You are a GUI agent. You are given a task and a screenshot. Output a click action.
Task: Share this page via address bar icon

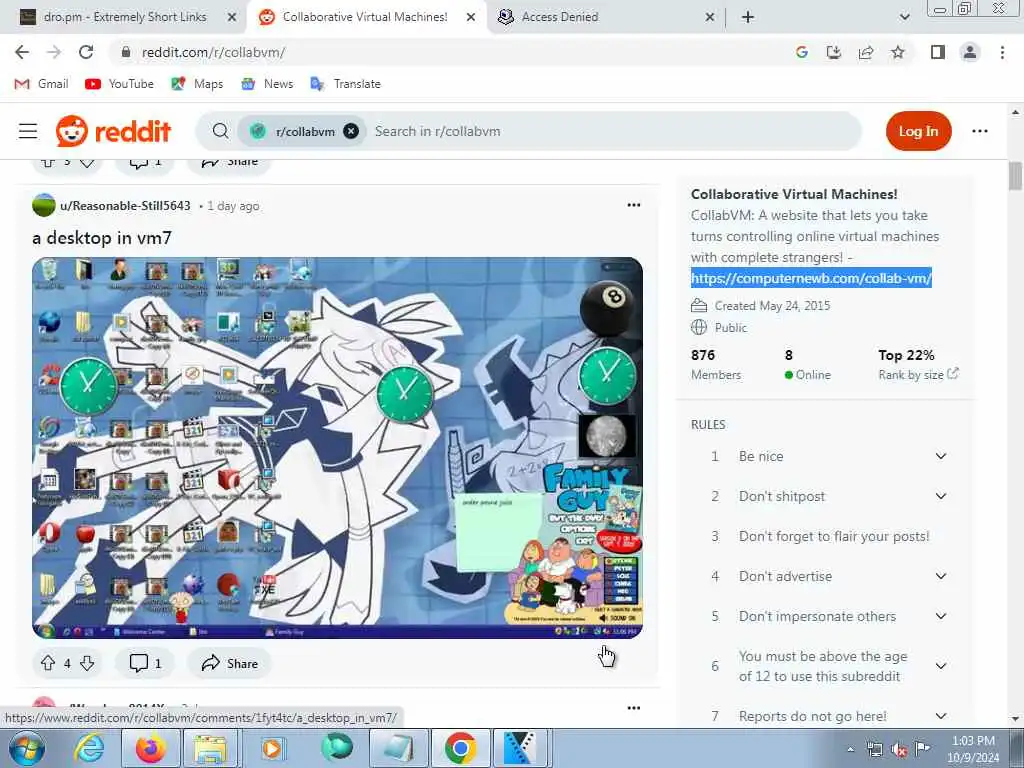866,52
